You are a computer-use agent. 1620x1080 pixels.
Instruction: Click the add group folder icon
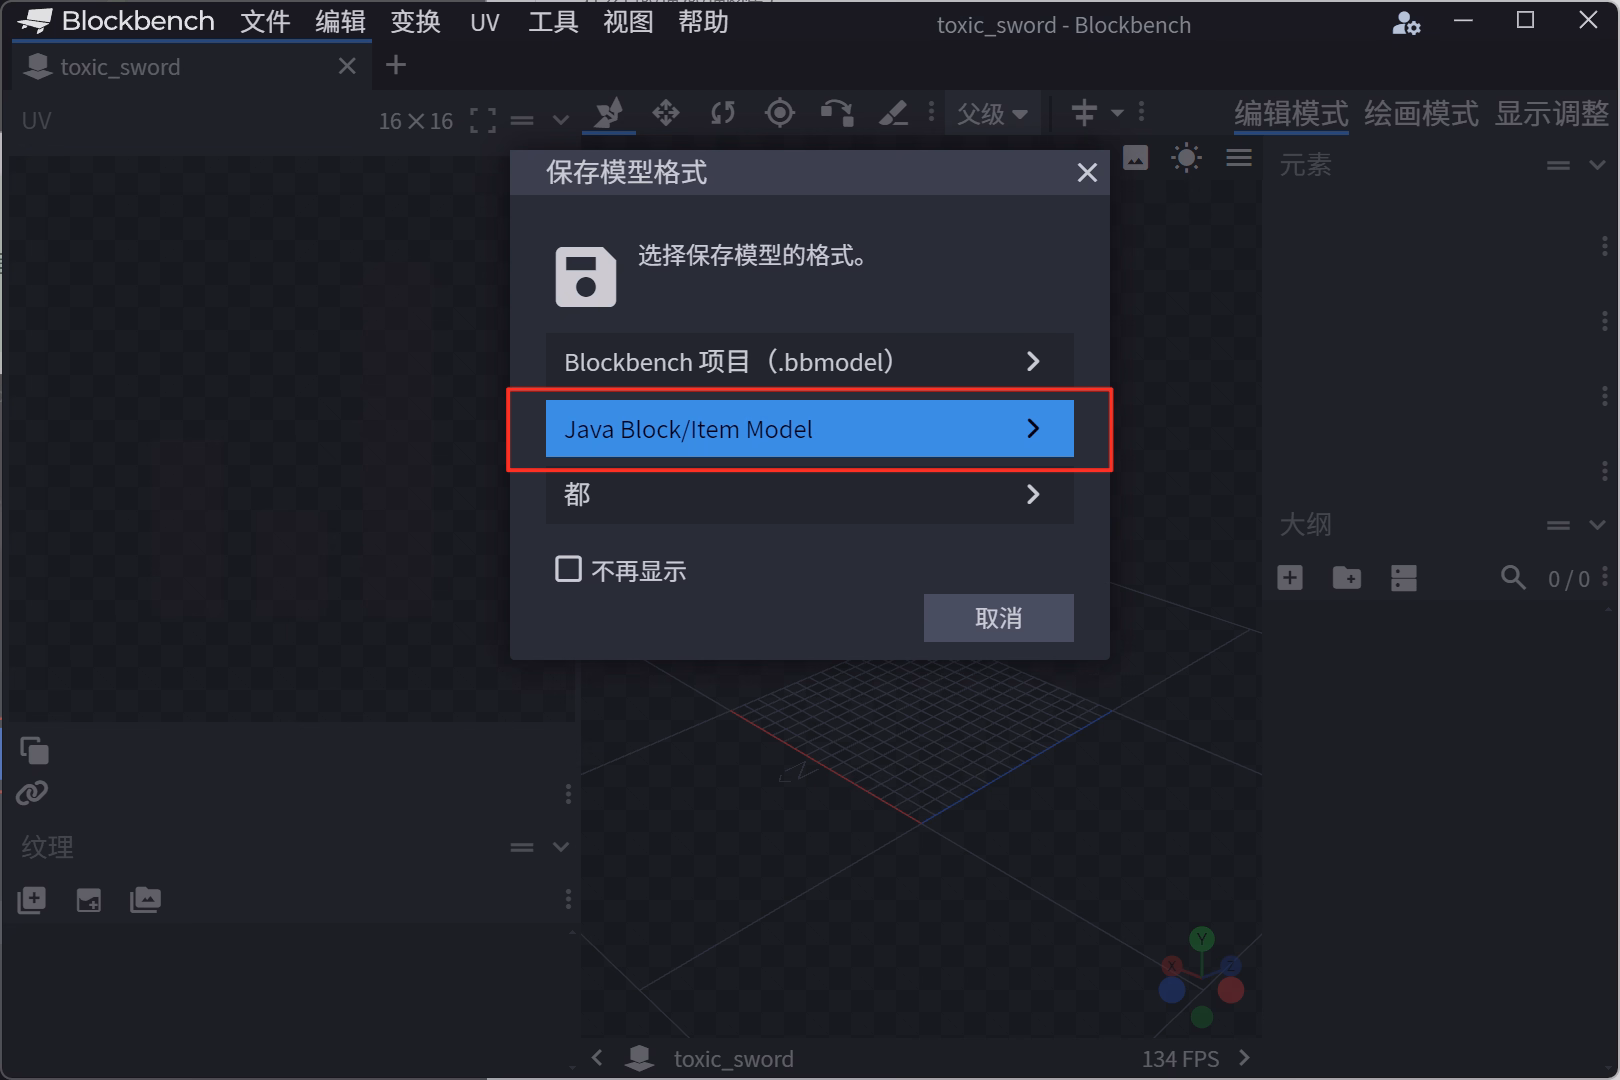pyautogui.click(x=1346, y=578)
